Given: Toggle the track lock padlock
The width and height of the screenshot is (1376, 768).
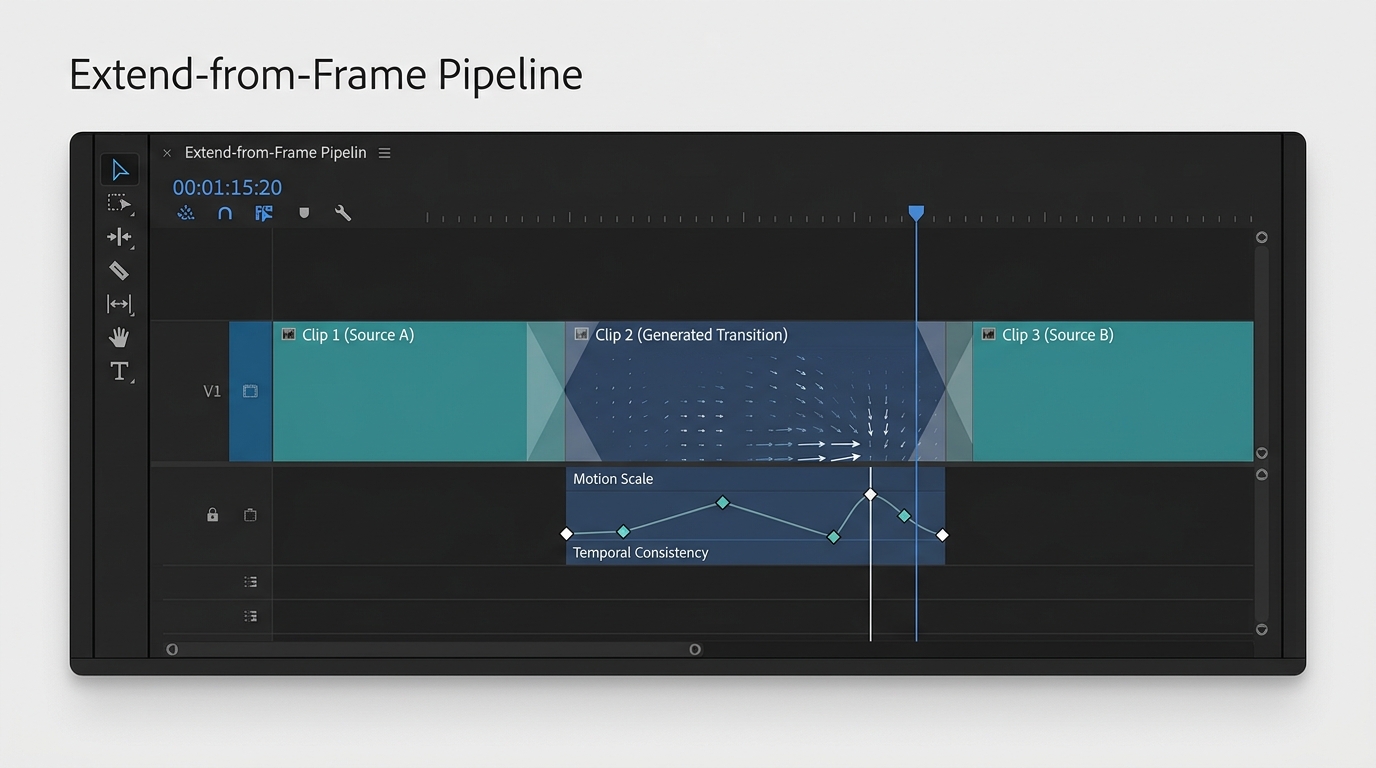Looking at the screenshot, I should (x=212, y=515).
